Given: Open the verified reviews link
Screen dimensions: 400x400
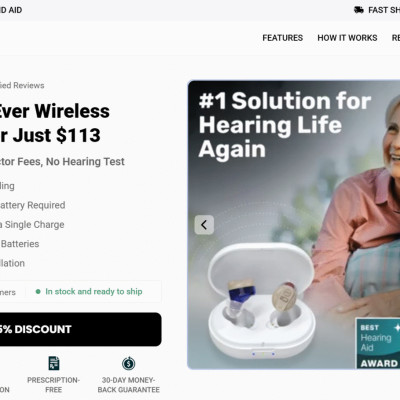Looking at the screenshot, I should tap(22, 85).
